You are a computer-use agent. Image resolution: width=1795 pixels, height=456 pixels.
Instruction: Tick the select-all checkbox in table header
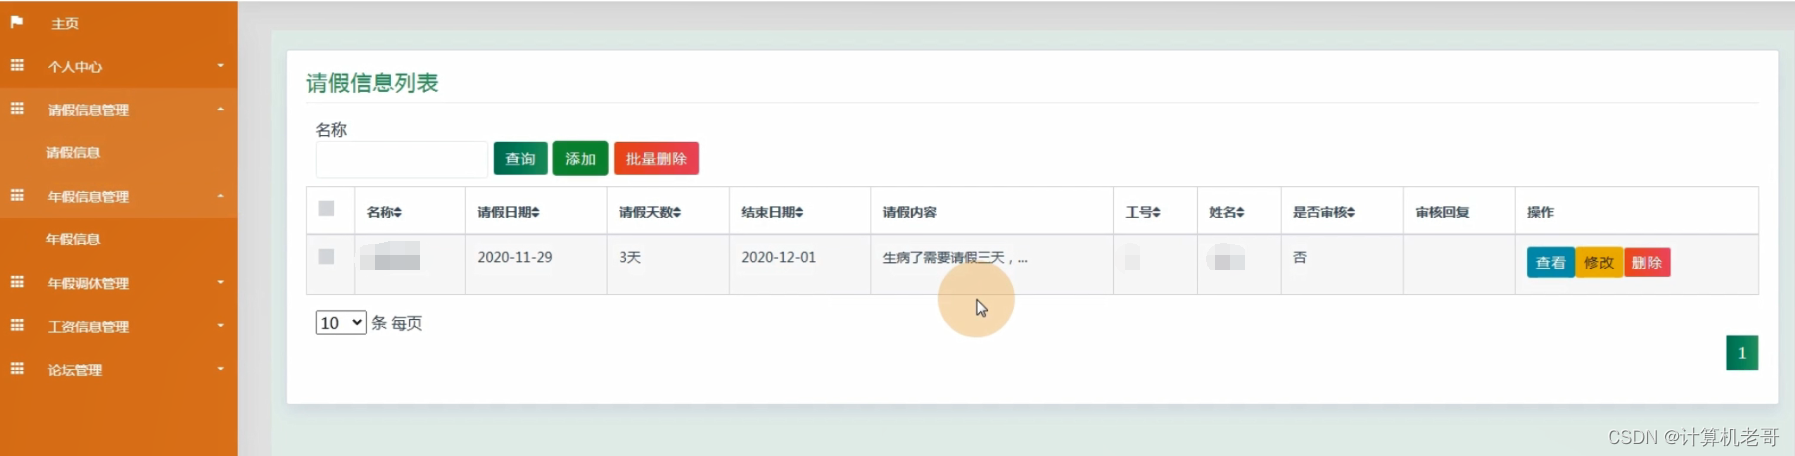click(326, 208)
